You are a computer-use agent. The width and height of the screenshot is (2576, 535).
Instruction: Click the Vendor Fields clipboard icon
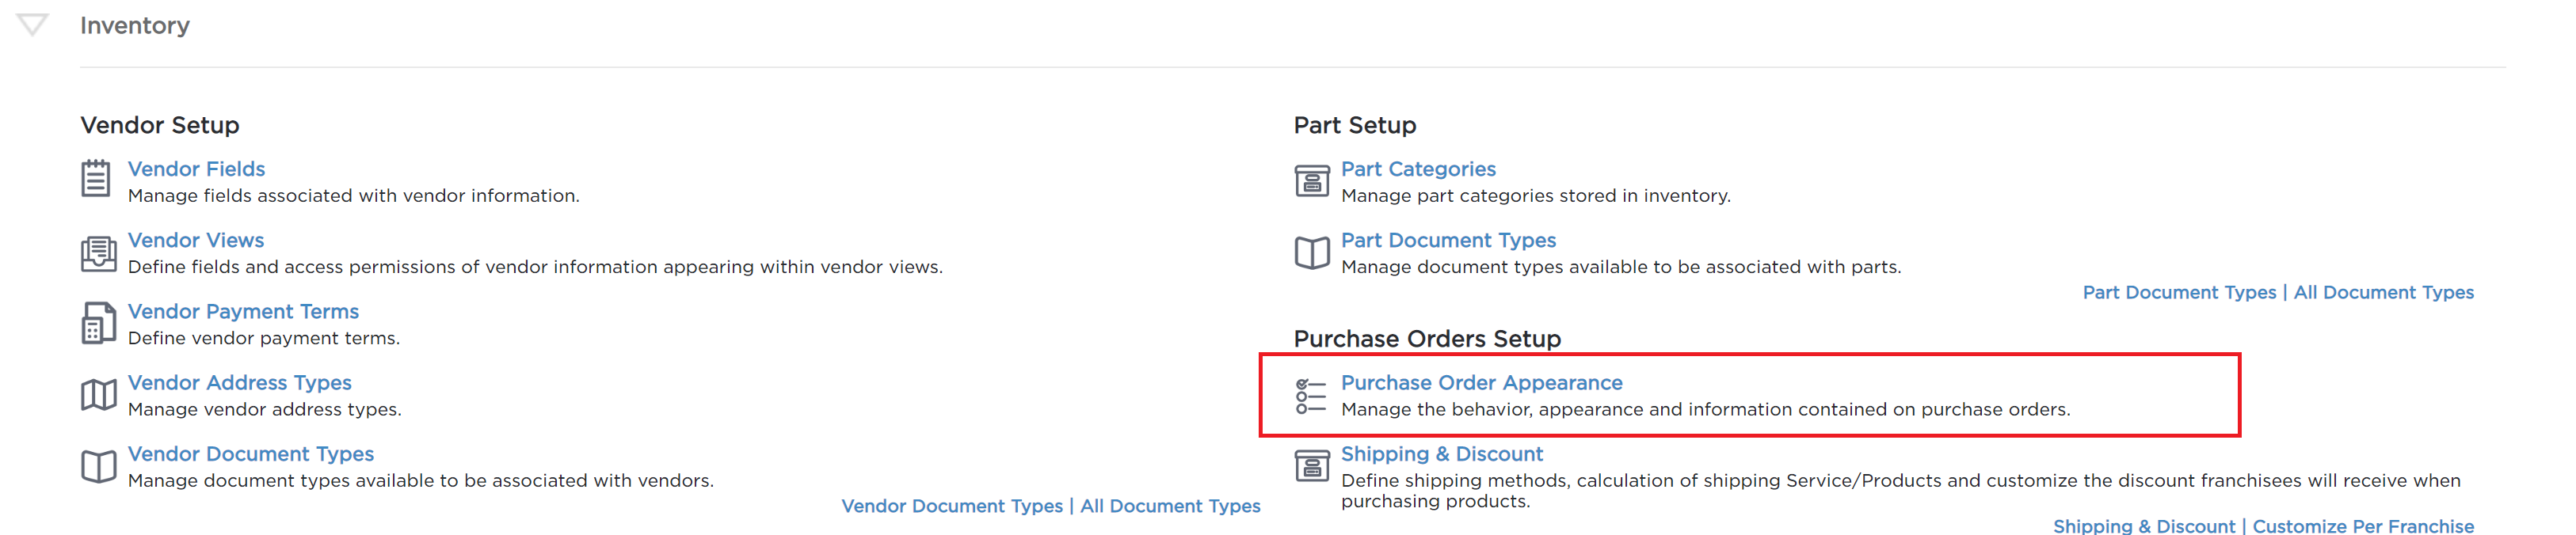coord(96,179)
